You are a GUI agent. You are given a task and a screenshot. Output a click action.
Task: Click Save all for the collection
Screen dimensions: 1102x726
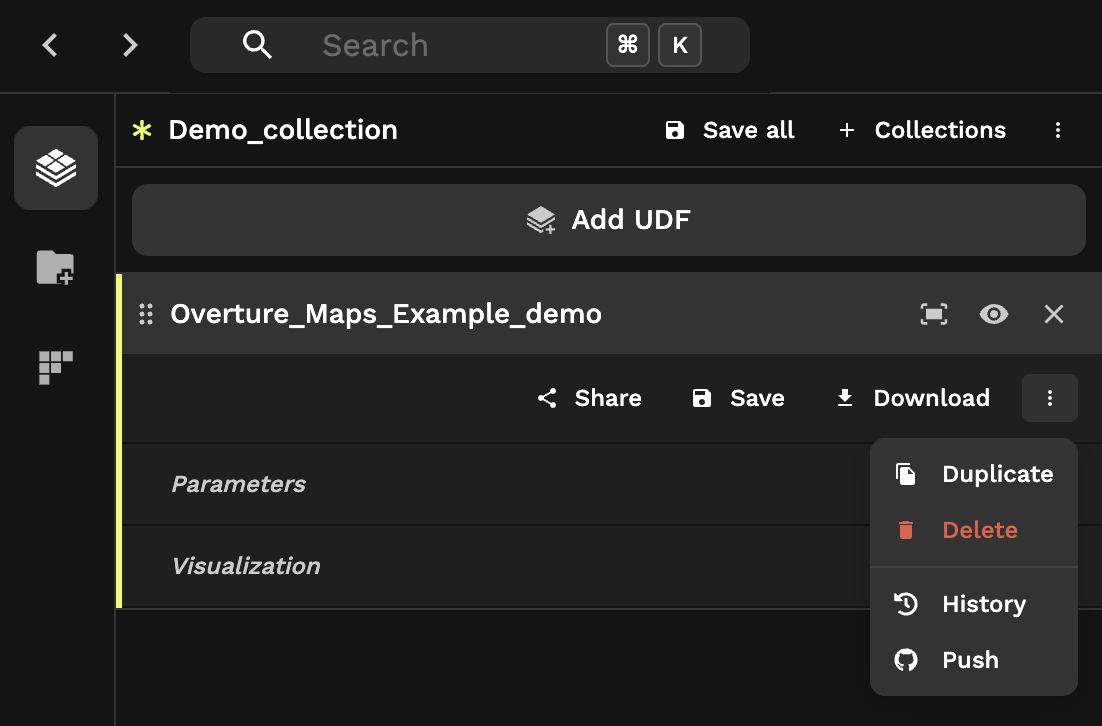(730, 130)
